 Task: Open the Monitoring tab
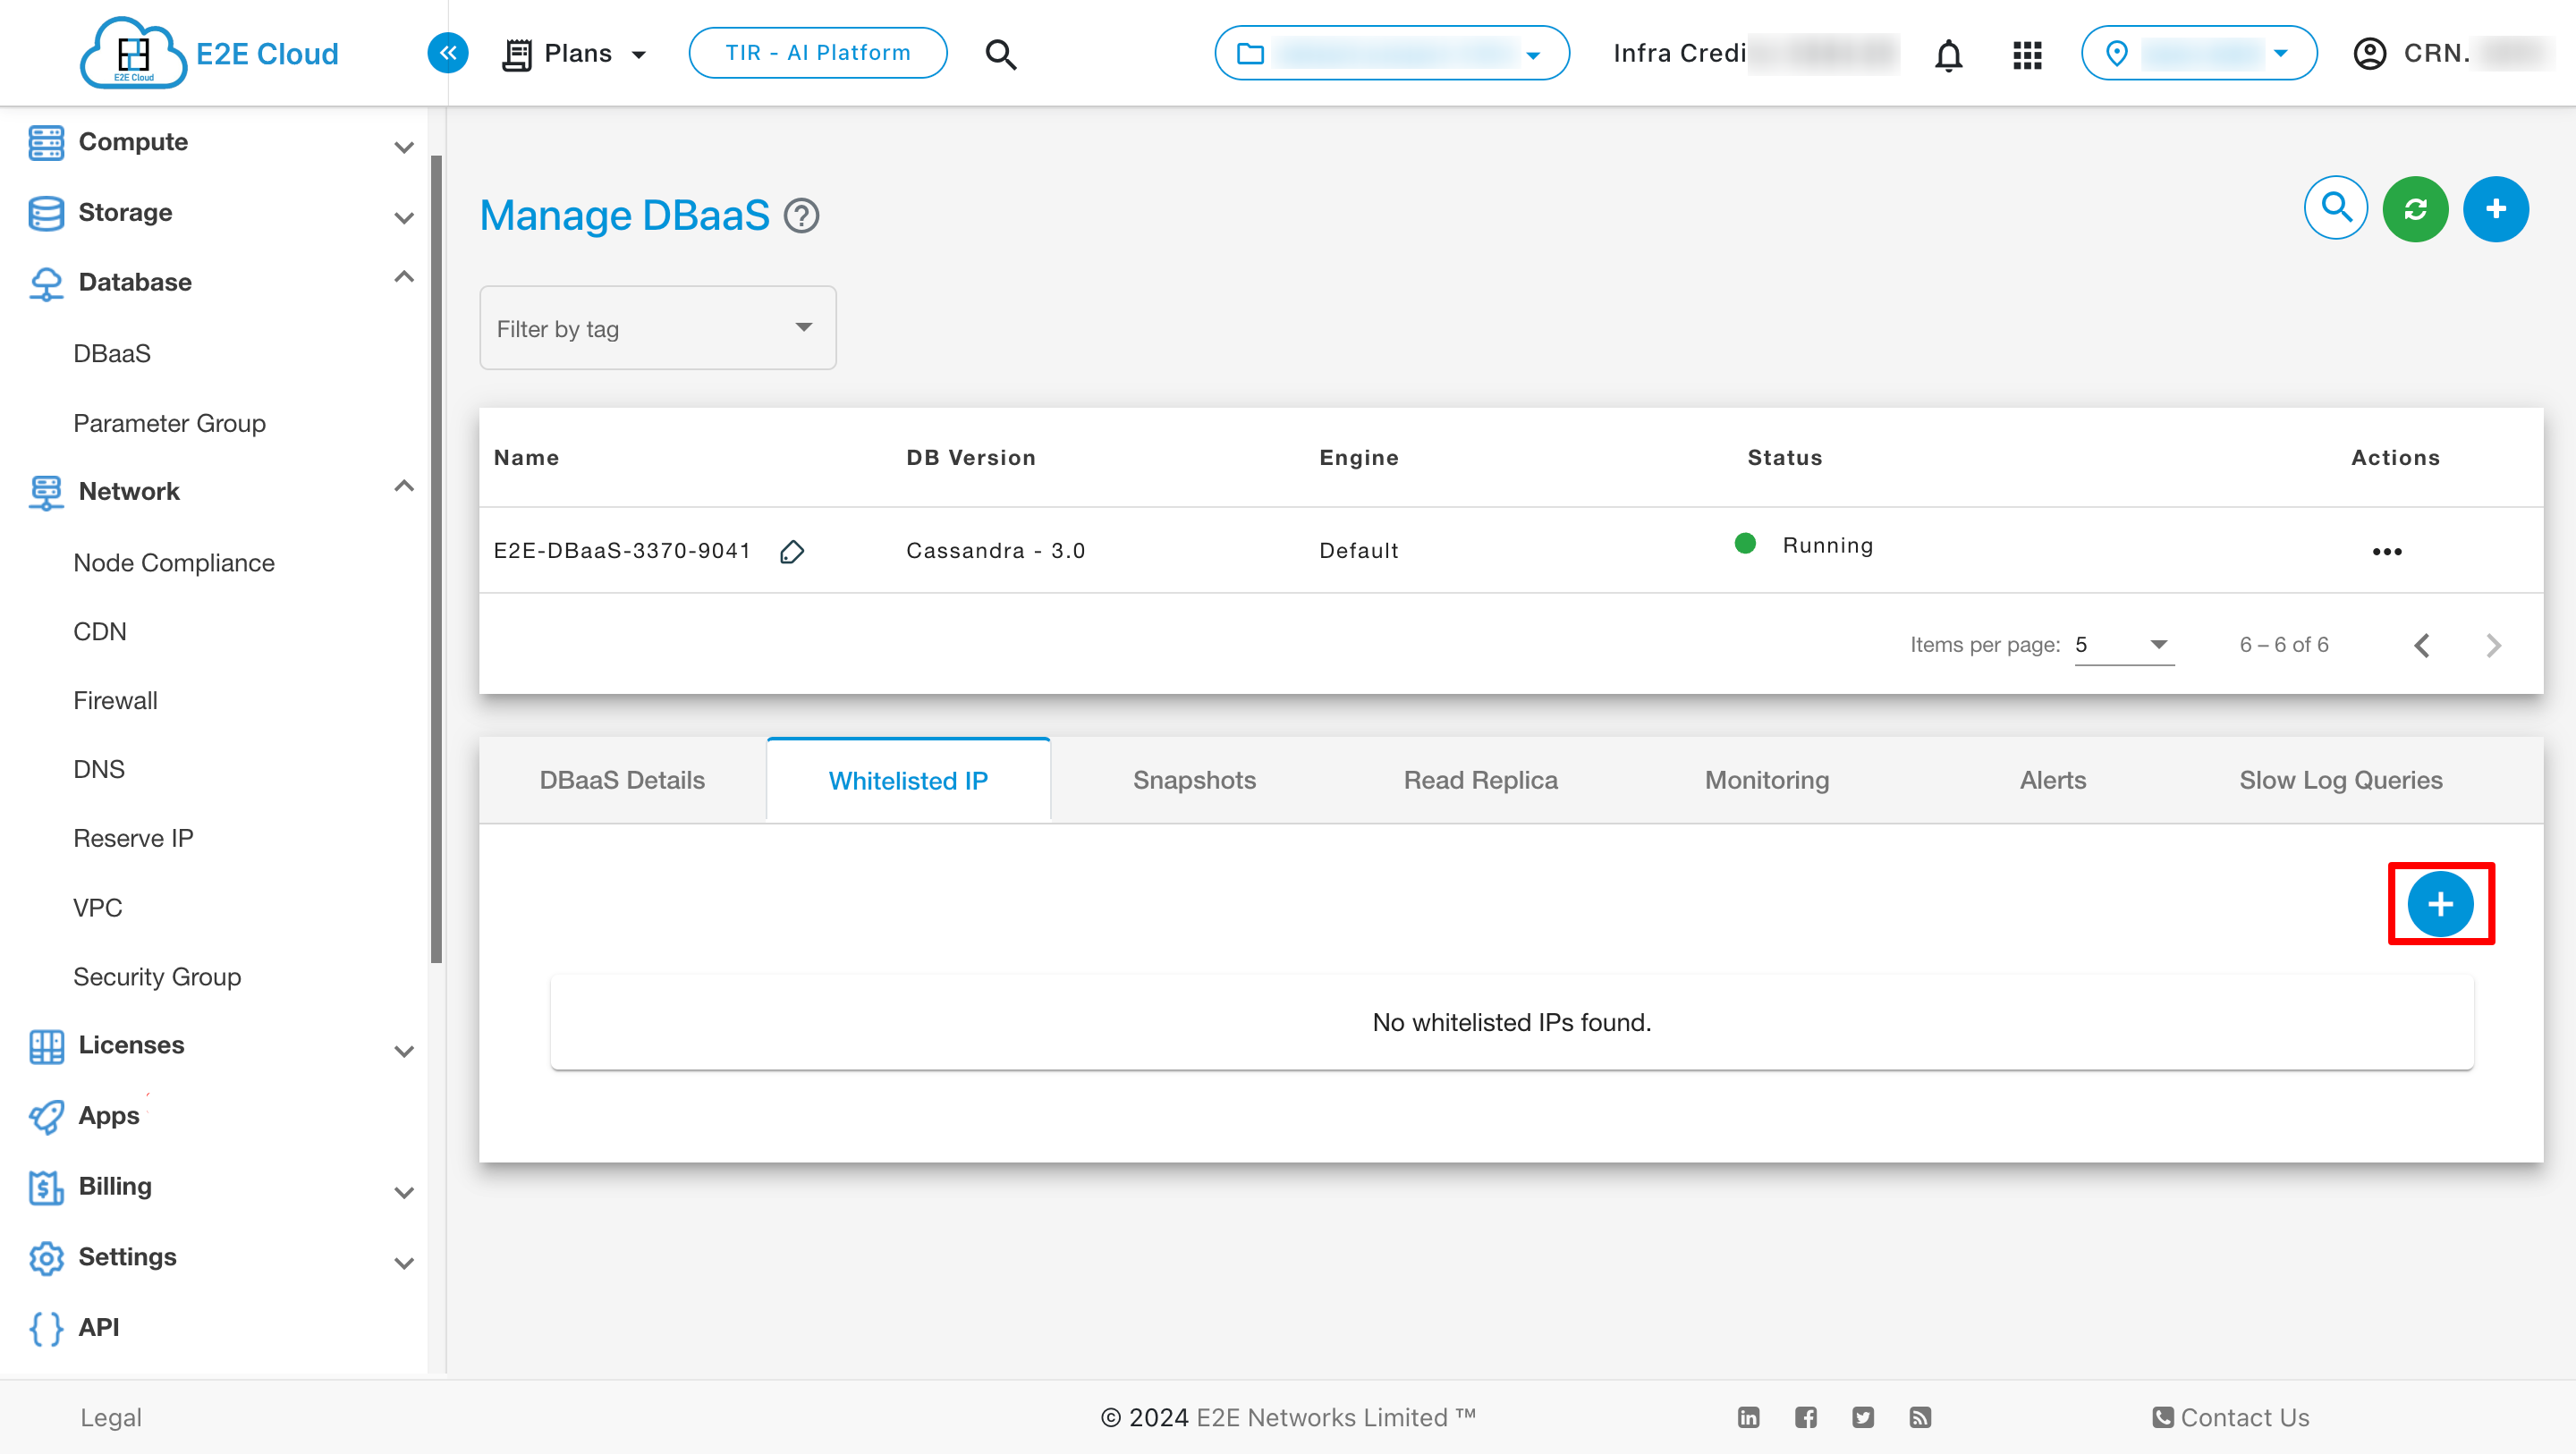(1767, 780)
